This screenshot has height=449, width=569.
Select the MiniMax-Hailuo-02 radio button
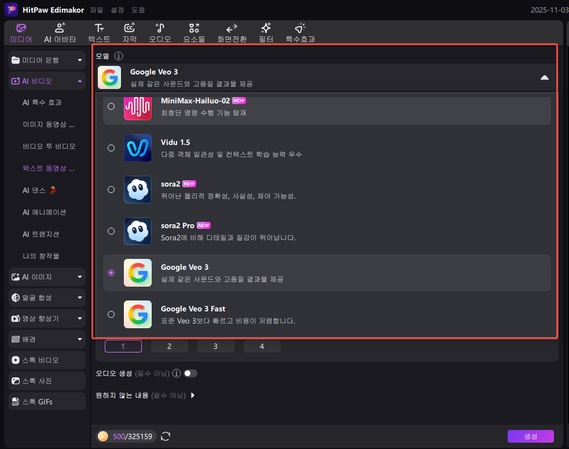tap(111, 106)
